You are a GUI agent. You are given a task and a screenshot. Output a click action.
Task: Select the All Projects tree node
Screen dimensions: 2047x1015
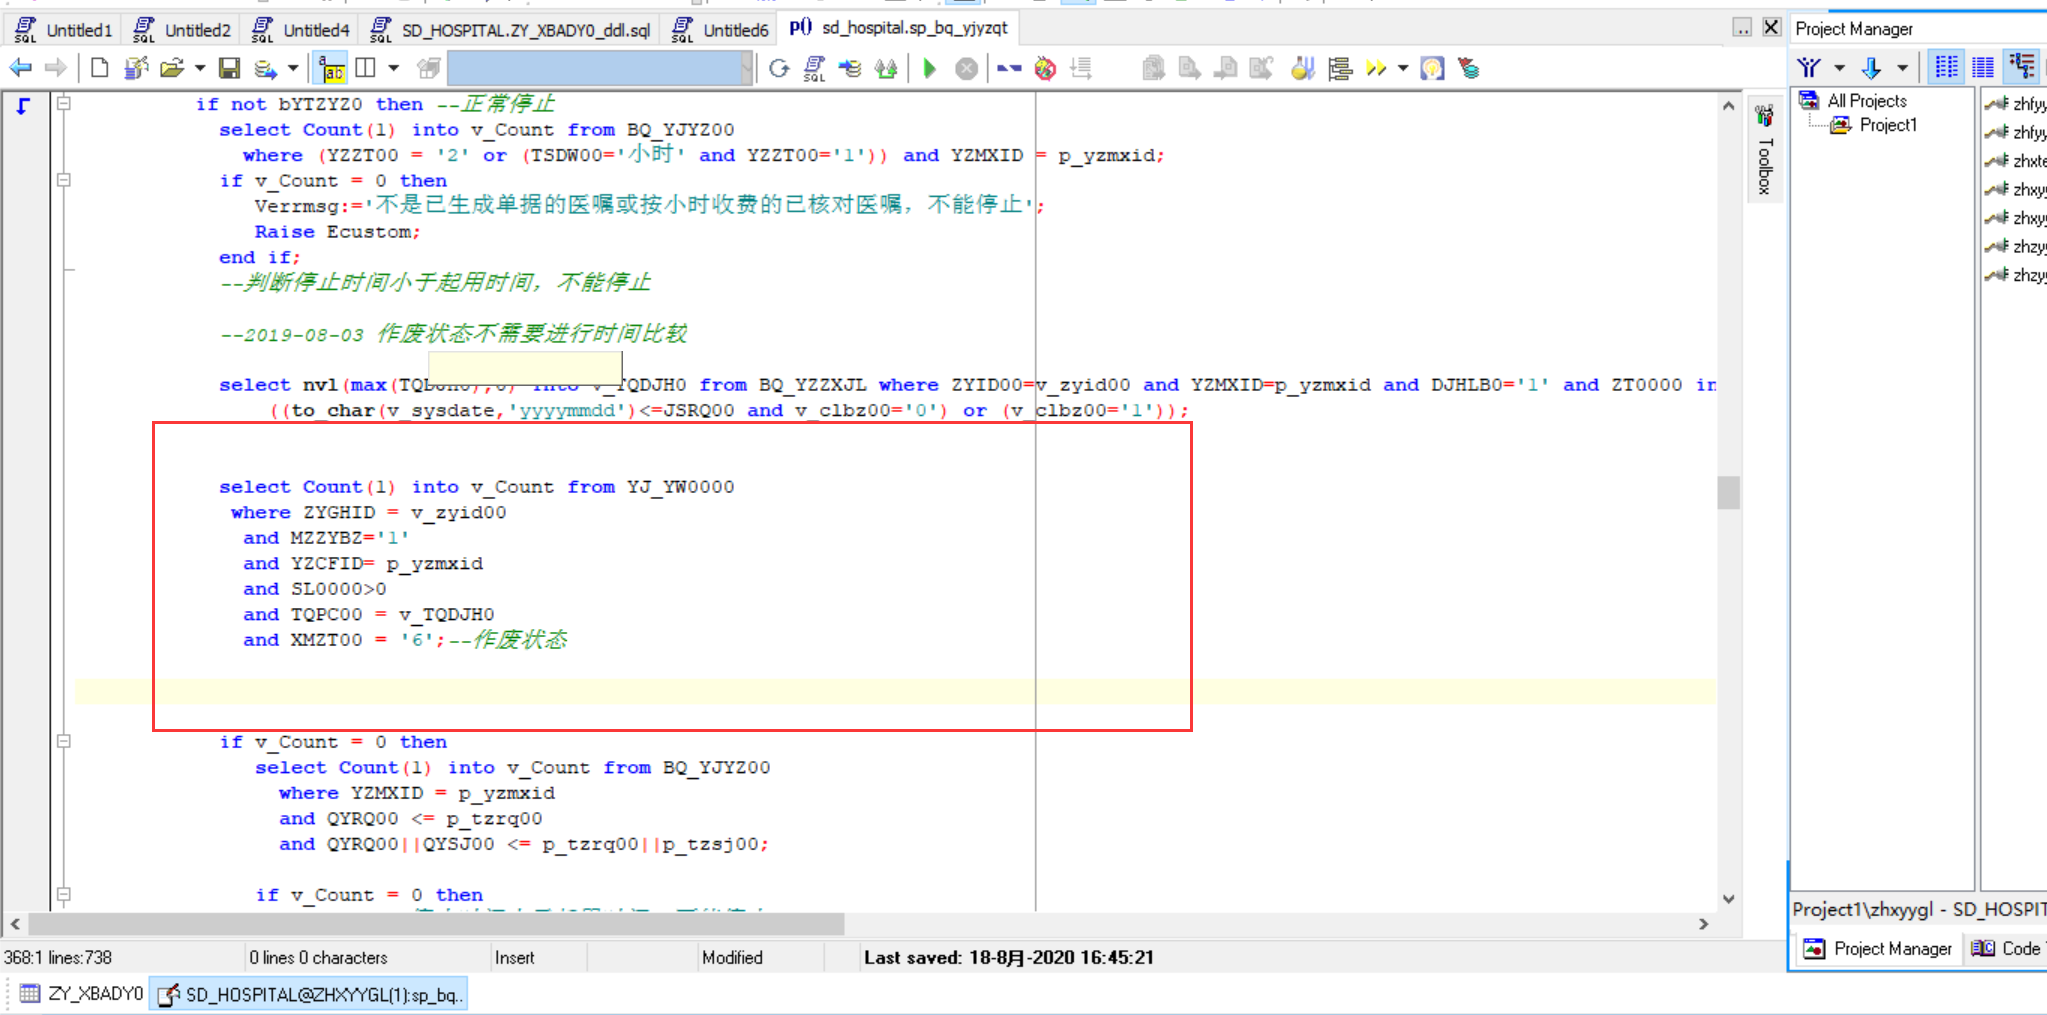click(1866, 100)
